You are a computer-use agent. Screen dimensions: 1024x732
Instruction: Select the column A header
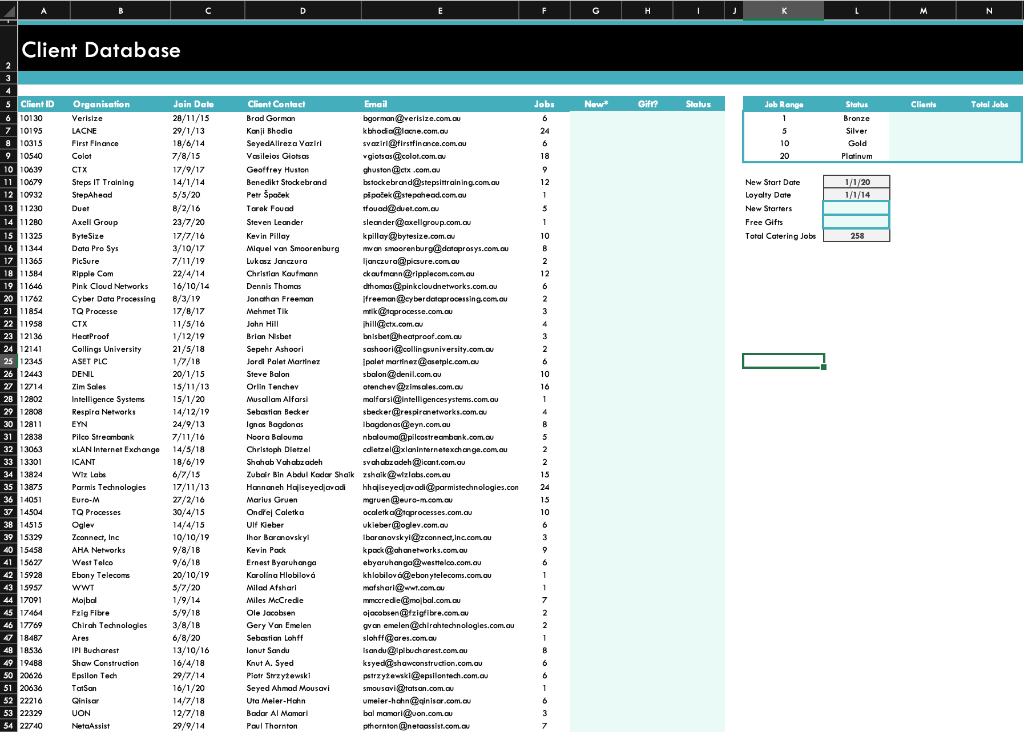pos(43,11)
